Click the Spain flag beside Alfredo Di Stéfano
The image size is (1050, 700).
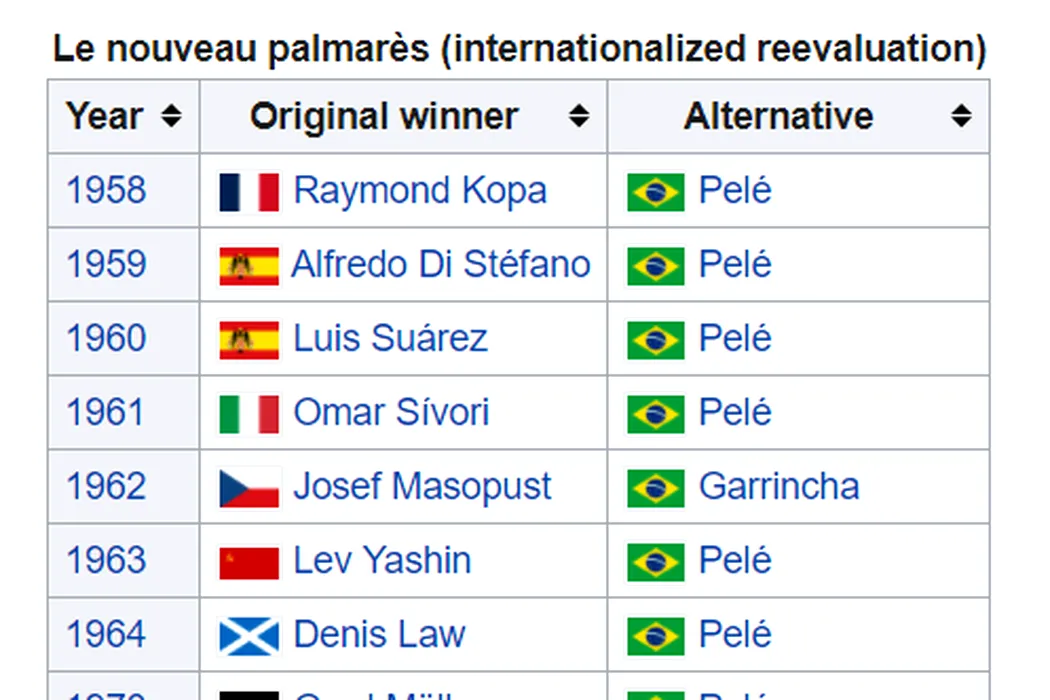249,266
